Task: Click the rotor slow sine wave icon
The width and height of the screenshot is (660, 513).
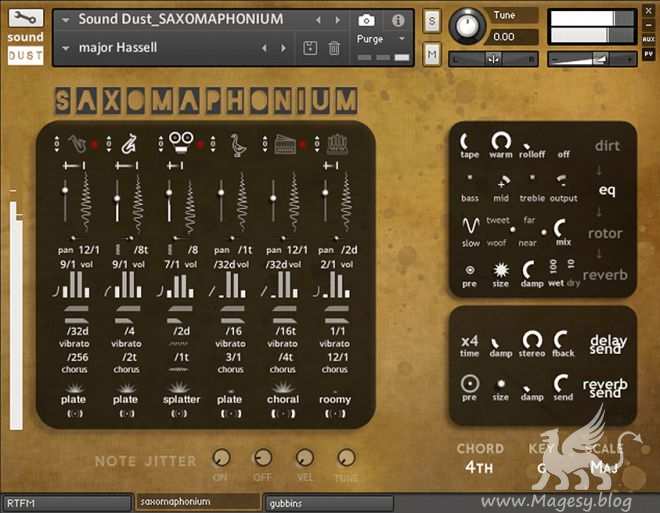Action: (x=471, y=226)
